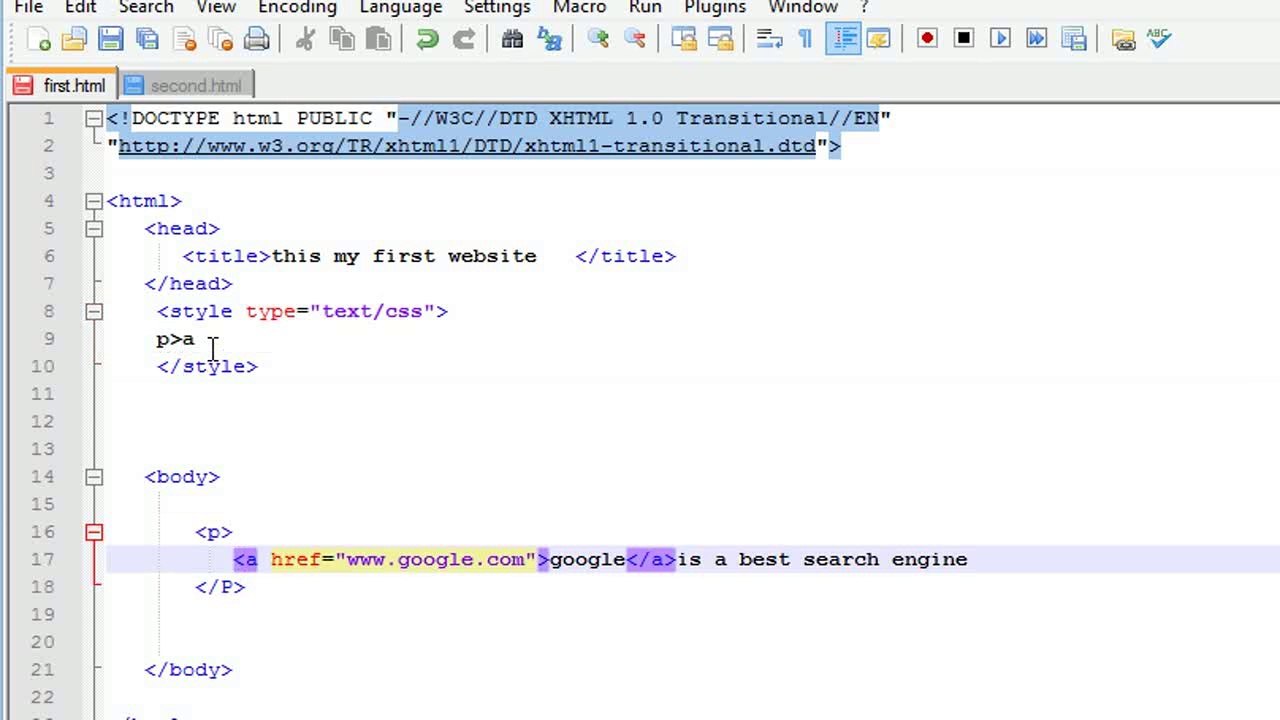Open the Macro menu
Viewport: 1280px width, 720px height.
pos(579,8)
